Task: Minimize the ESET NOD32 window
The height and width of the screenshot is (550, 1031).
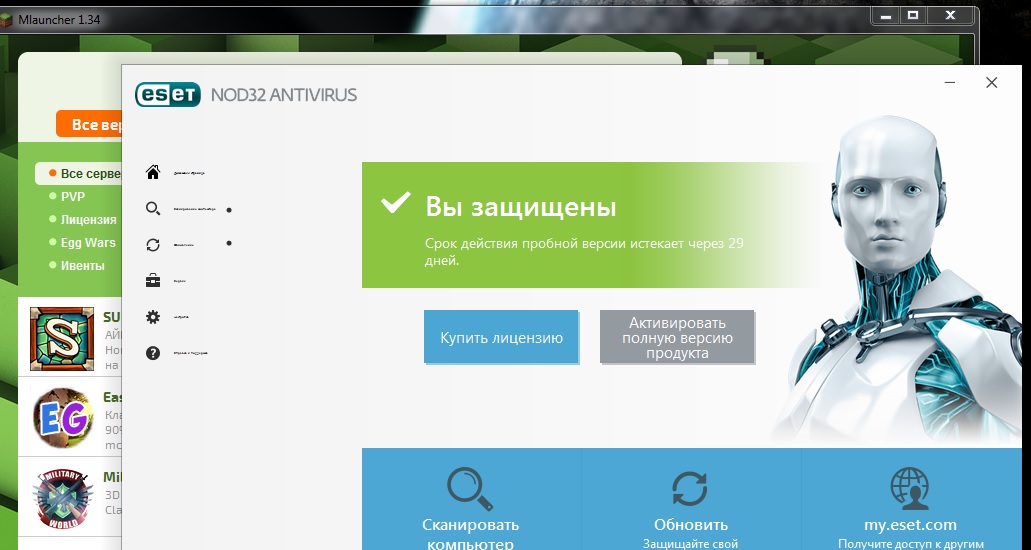Action: 950,83
